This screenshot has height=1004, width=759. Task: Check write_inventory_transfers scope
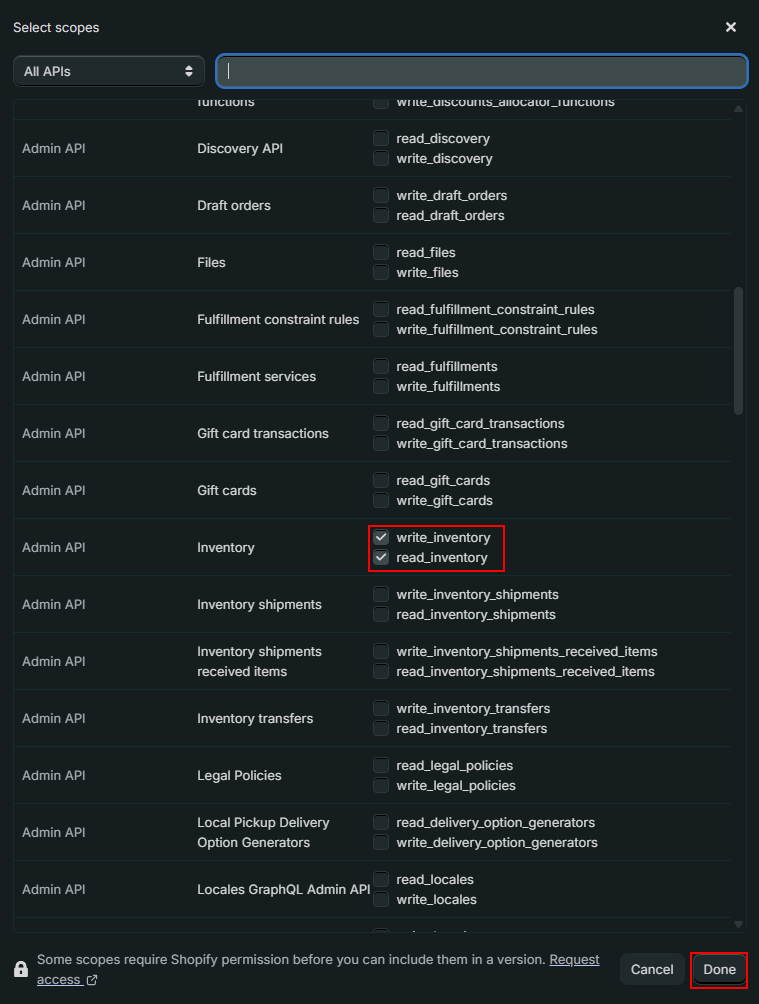(x=381, y=709)
